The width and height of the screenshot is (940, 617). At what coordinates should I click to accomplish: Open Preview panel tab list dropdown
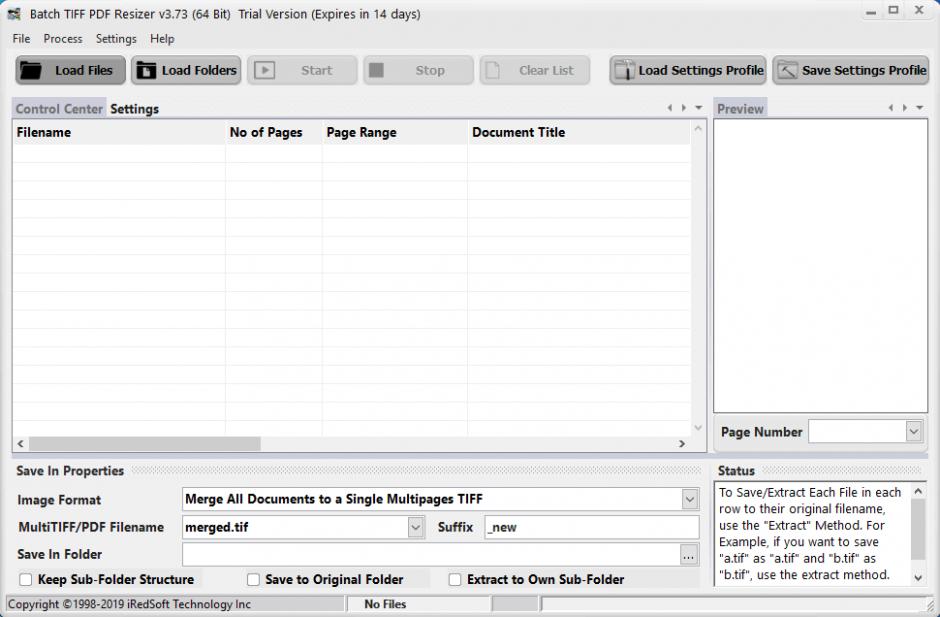coord(920,108)
